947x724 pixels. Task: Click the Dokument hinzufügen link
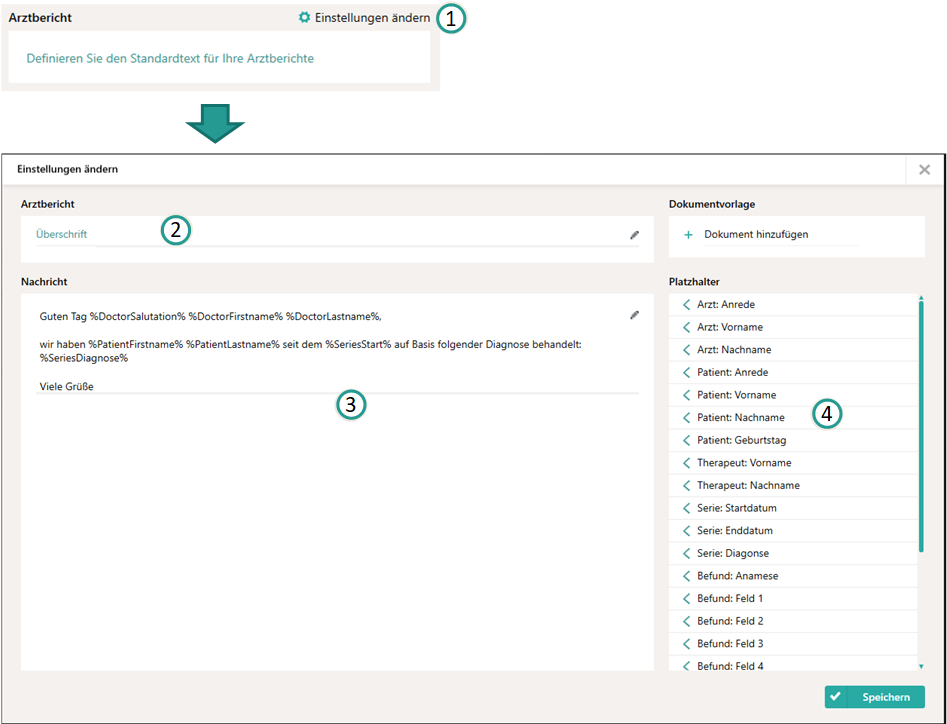tap(756, 235)
